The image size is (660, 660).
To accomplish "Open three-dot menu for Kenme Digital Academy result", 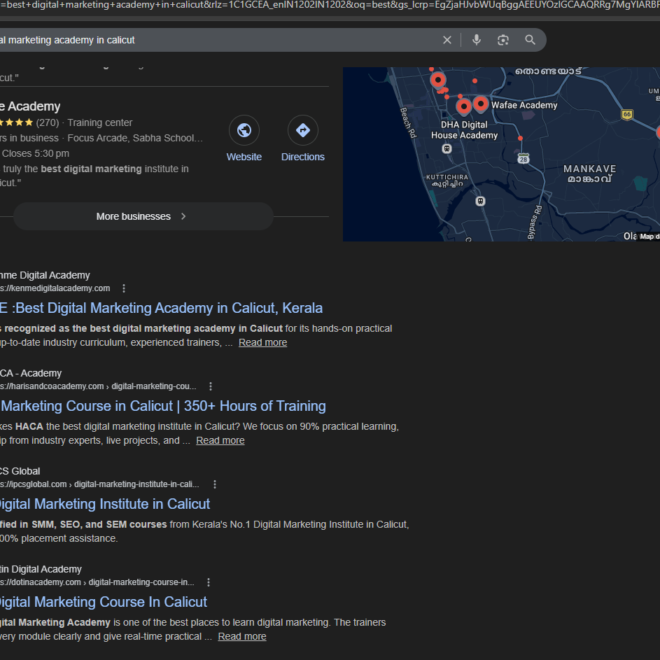I will [x=124, y=288].
